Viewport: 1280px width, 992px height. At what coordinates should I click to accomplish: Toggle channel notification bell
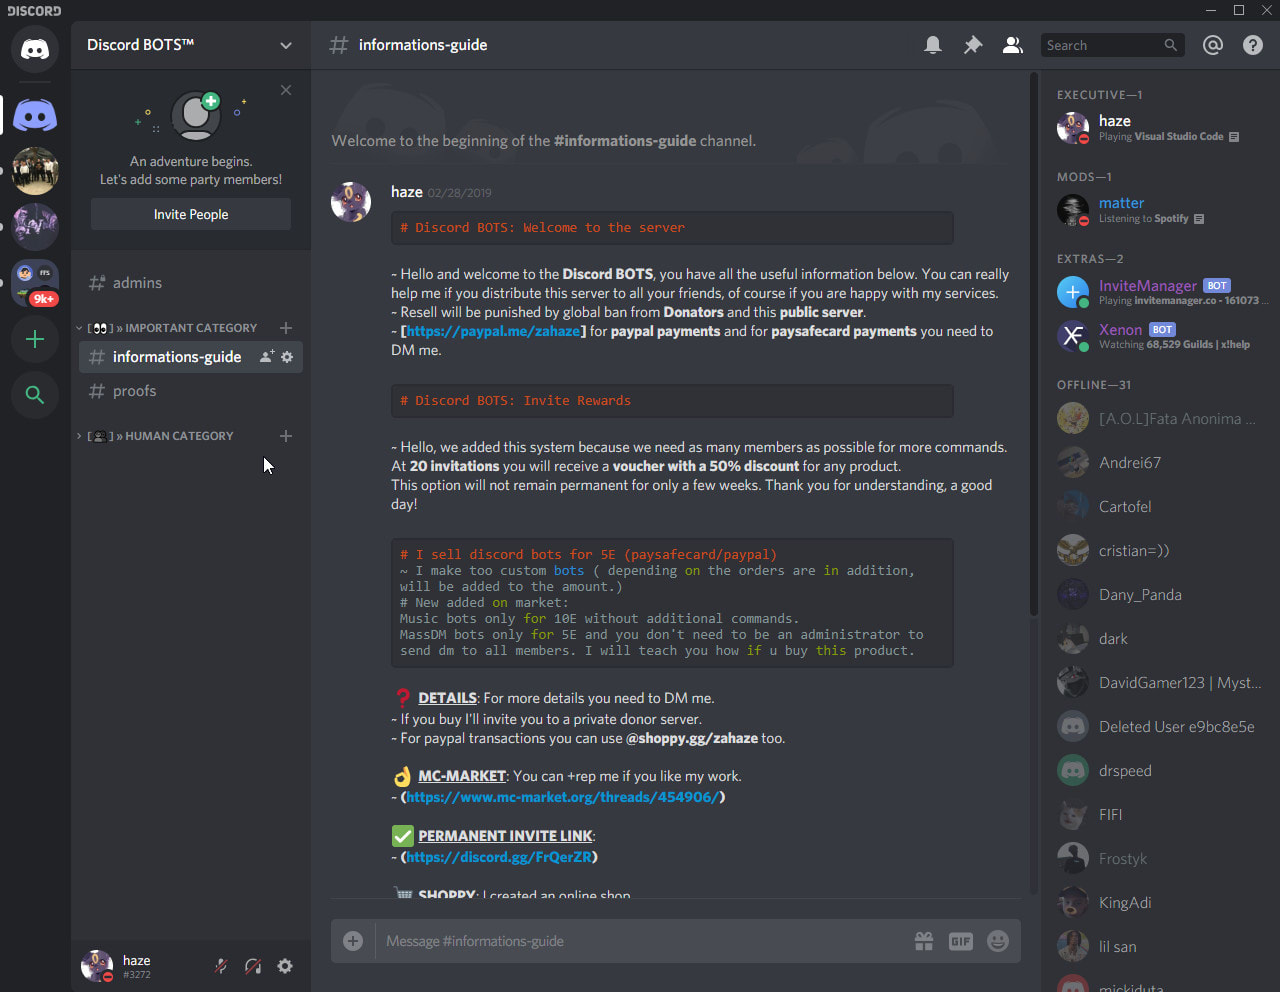(933, 45)
